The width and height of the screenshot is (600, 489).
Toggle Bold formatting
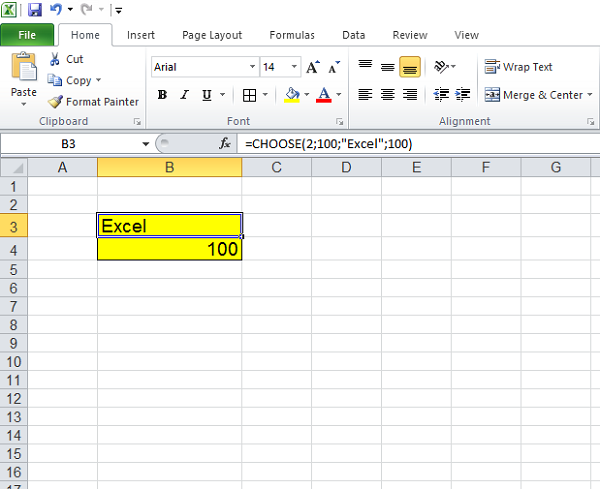pos(162,95)
